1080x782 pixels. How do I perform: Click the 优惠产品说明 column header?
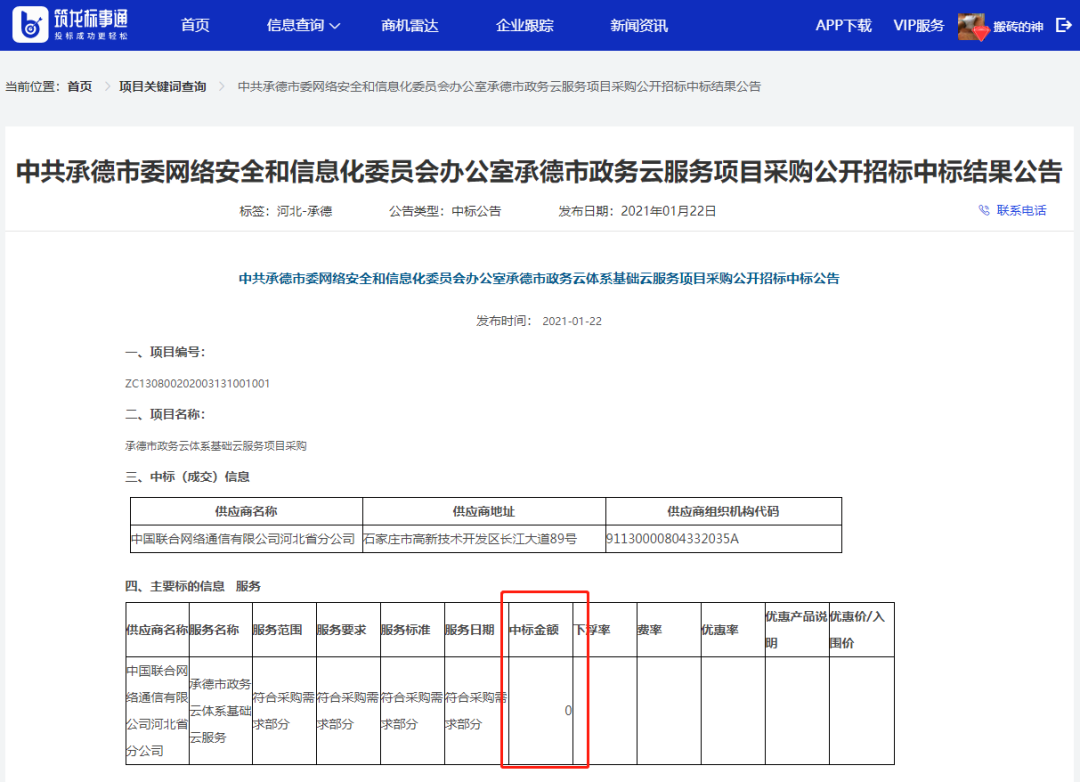click(797, 630)
